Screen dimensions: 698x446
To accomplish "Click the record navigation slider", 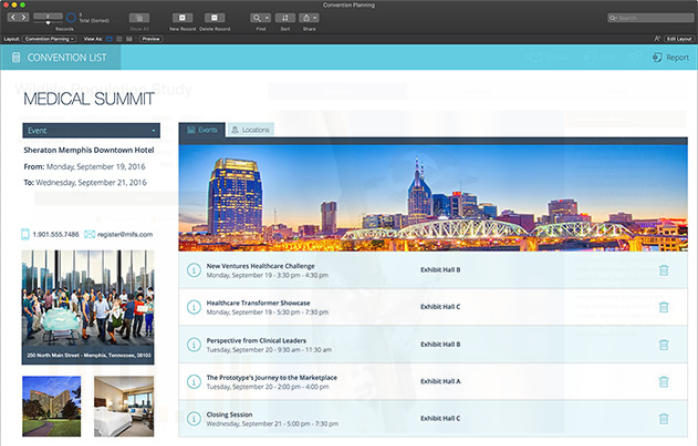I will 48,22.
